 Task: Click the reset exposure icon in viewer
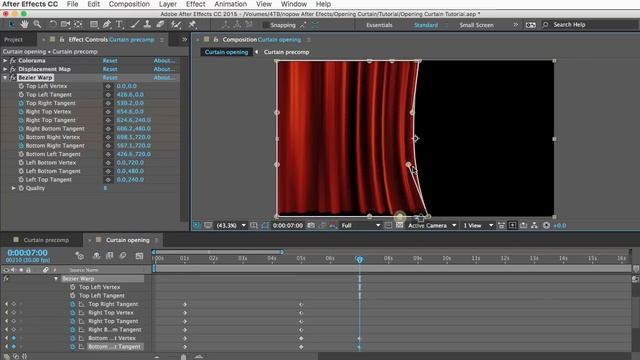(x=546, y=225)
